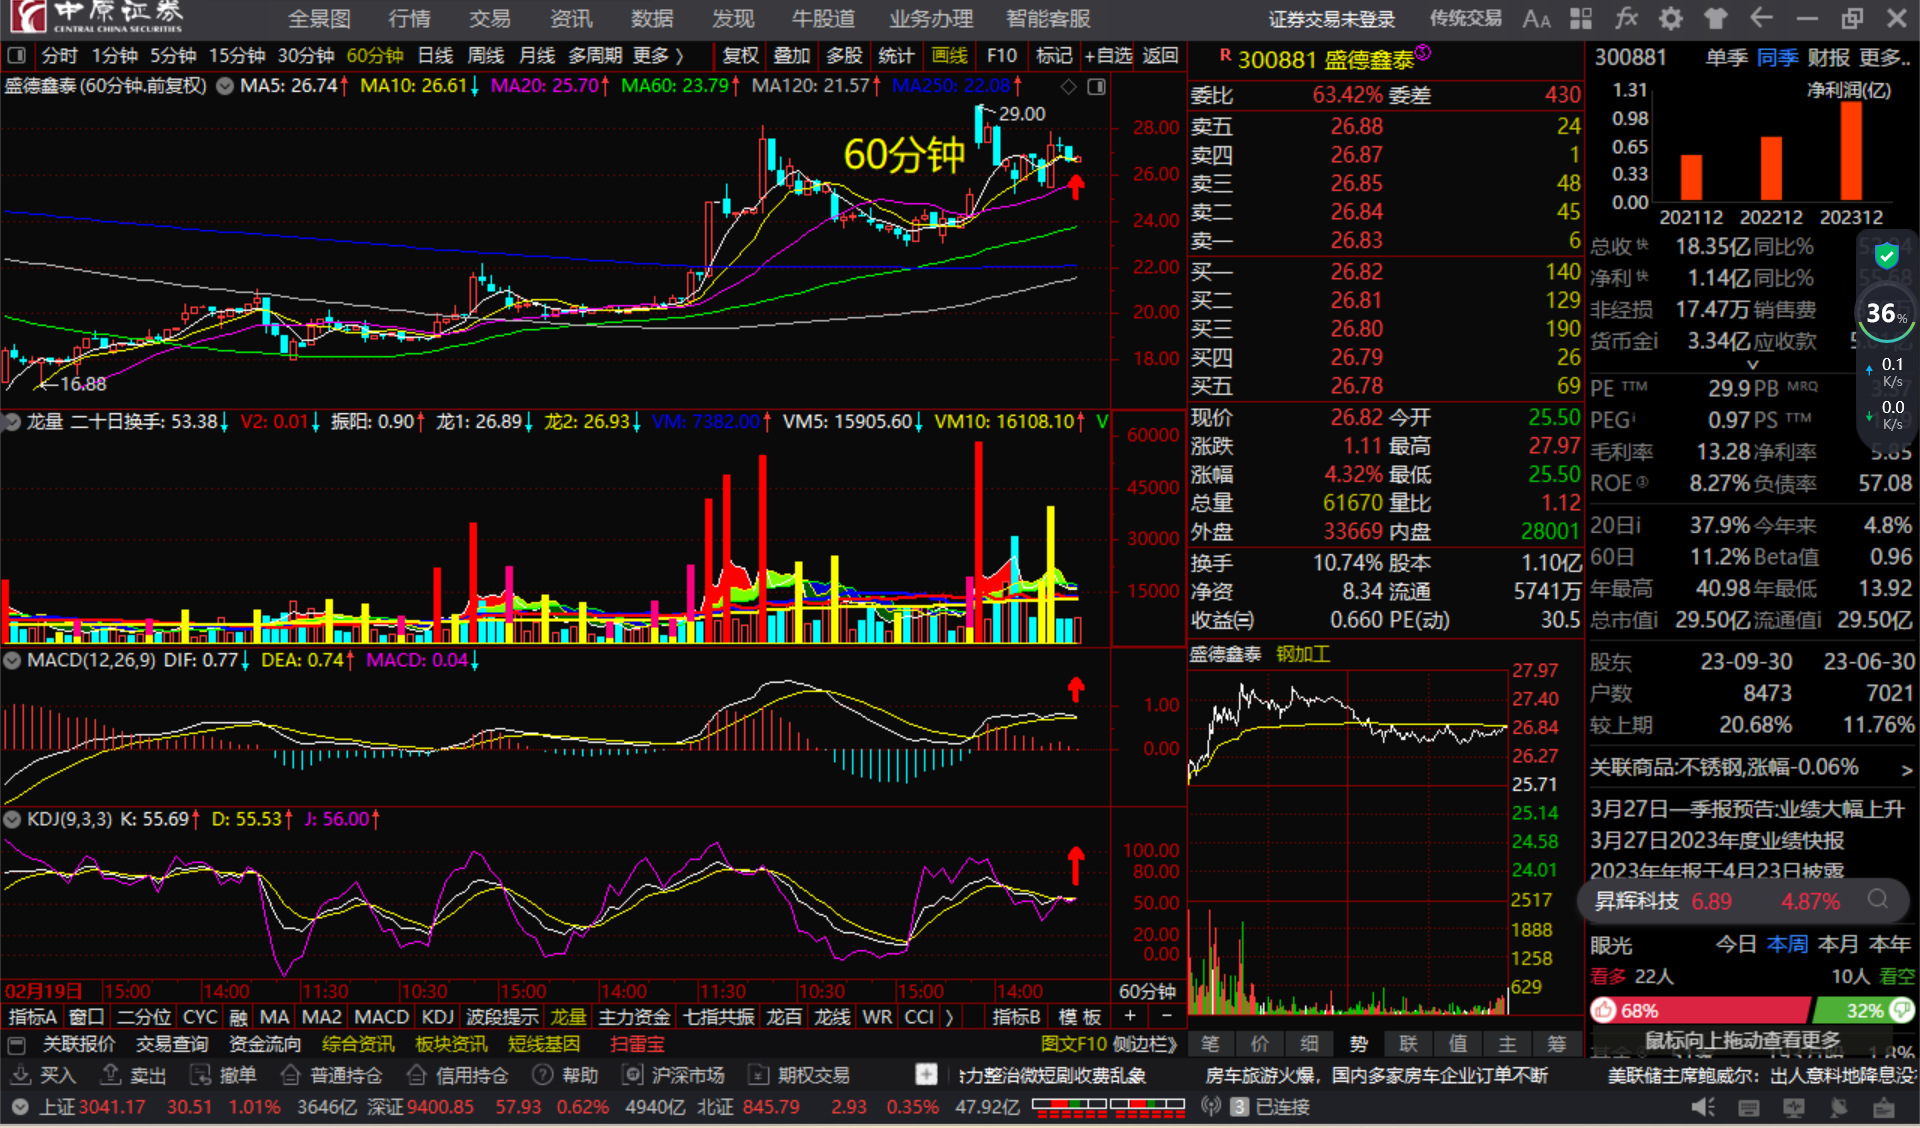Toggle the 龙量 volume indicator round checkbox
Image resolution: width=1920 pixels, height=1128 pixels.
point(13,422)
